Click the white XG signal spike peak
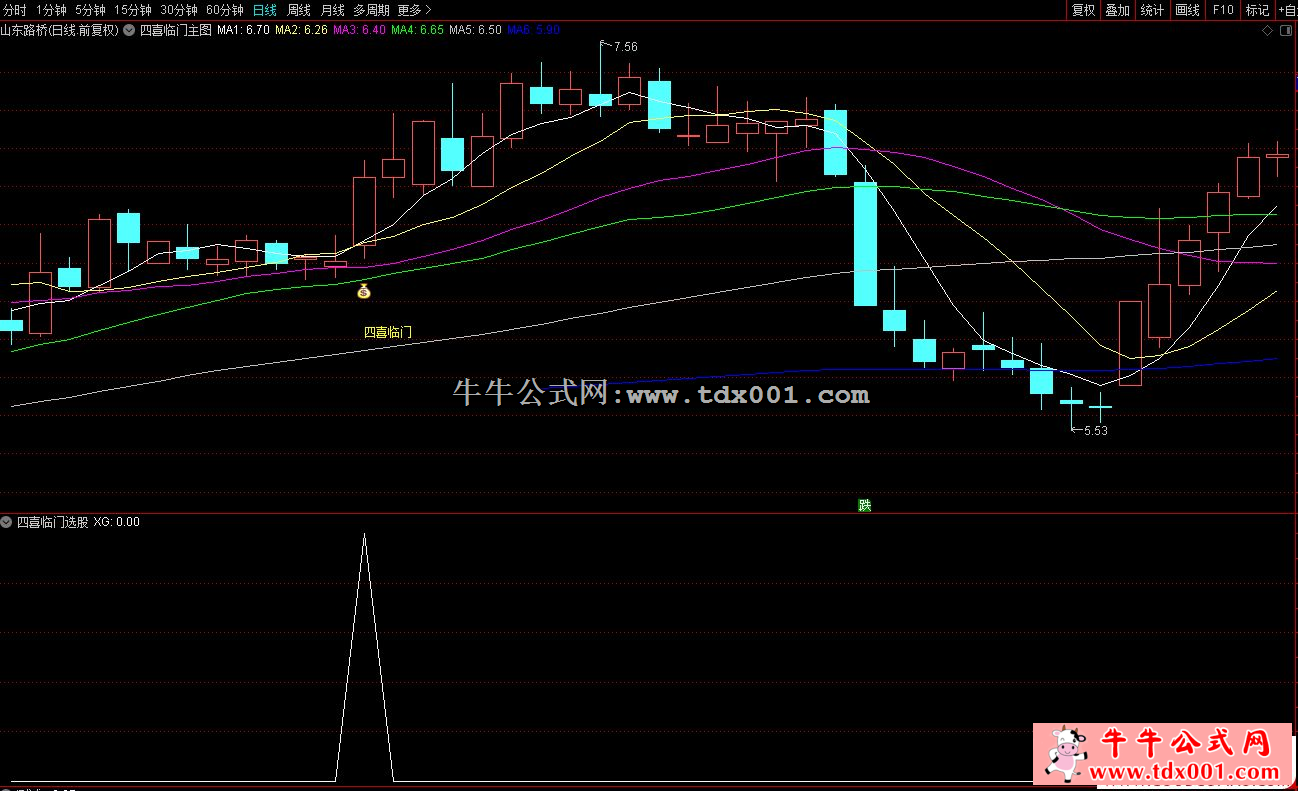The width and height of the screenshot is (1298, 791). [364, 535]
